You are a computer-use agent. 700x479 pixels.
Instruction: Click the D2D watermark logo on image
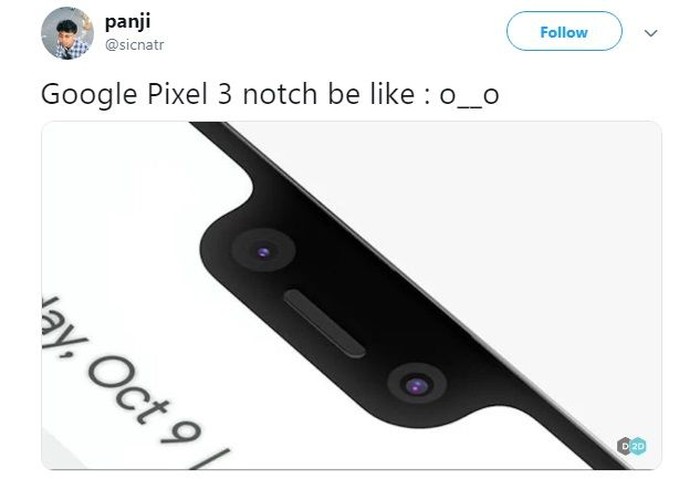pos(632,446)
